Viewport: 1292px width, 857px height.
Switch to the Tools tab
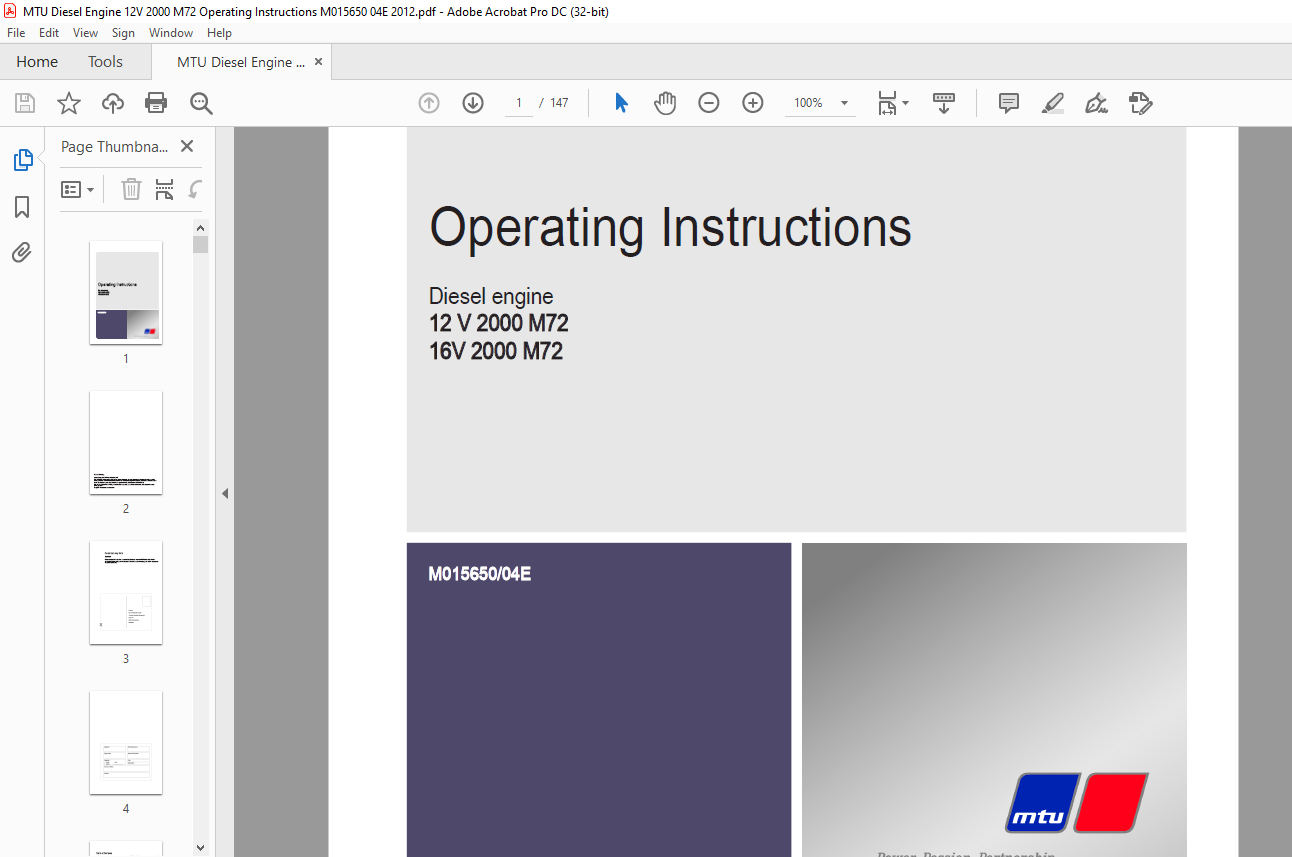point(105,62)
